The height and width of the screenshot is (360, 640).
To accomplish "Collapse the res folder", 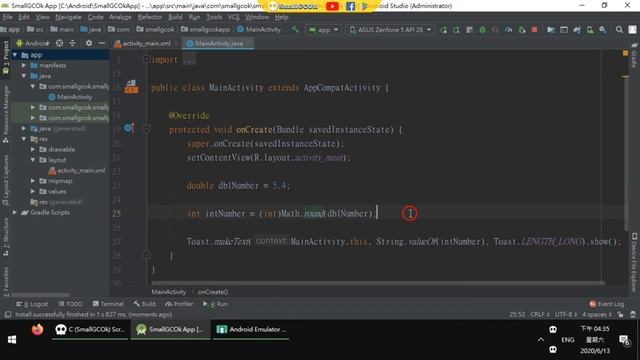I will coord(24,139).
